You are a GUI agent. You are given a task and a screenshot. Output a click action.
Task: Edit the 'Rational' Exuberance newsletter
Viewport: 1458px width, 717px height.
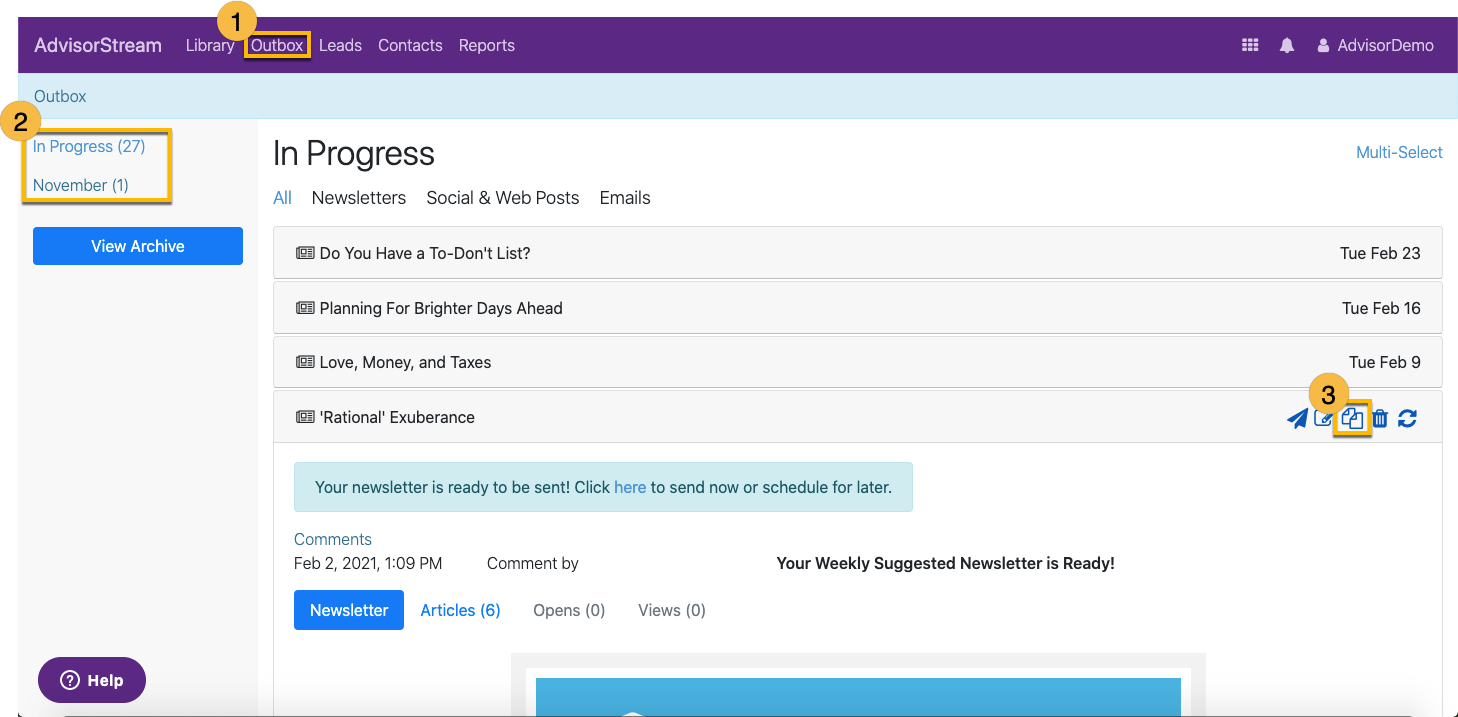[x=1323, y=418]
